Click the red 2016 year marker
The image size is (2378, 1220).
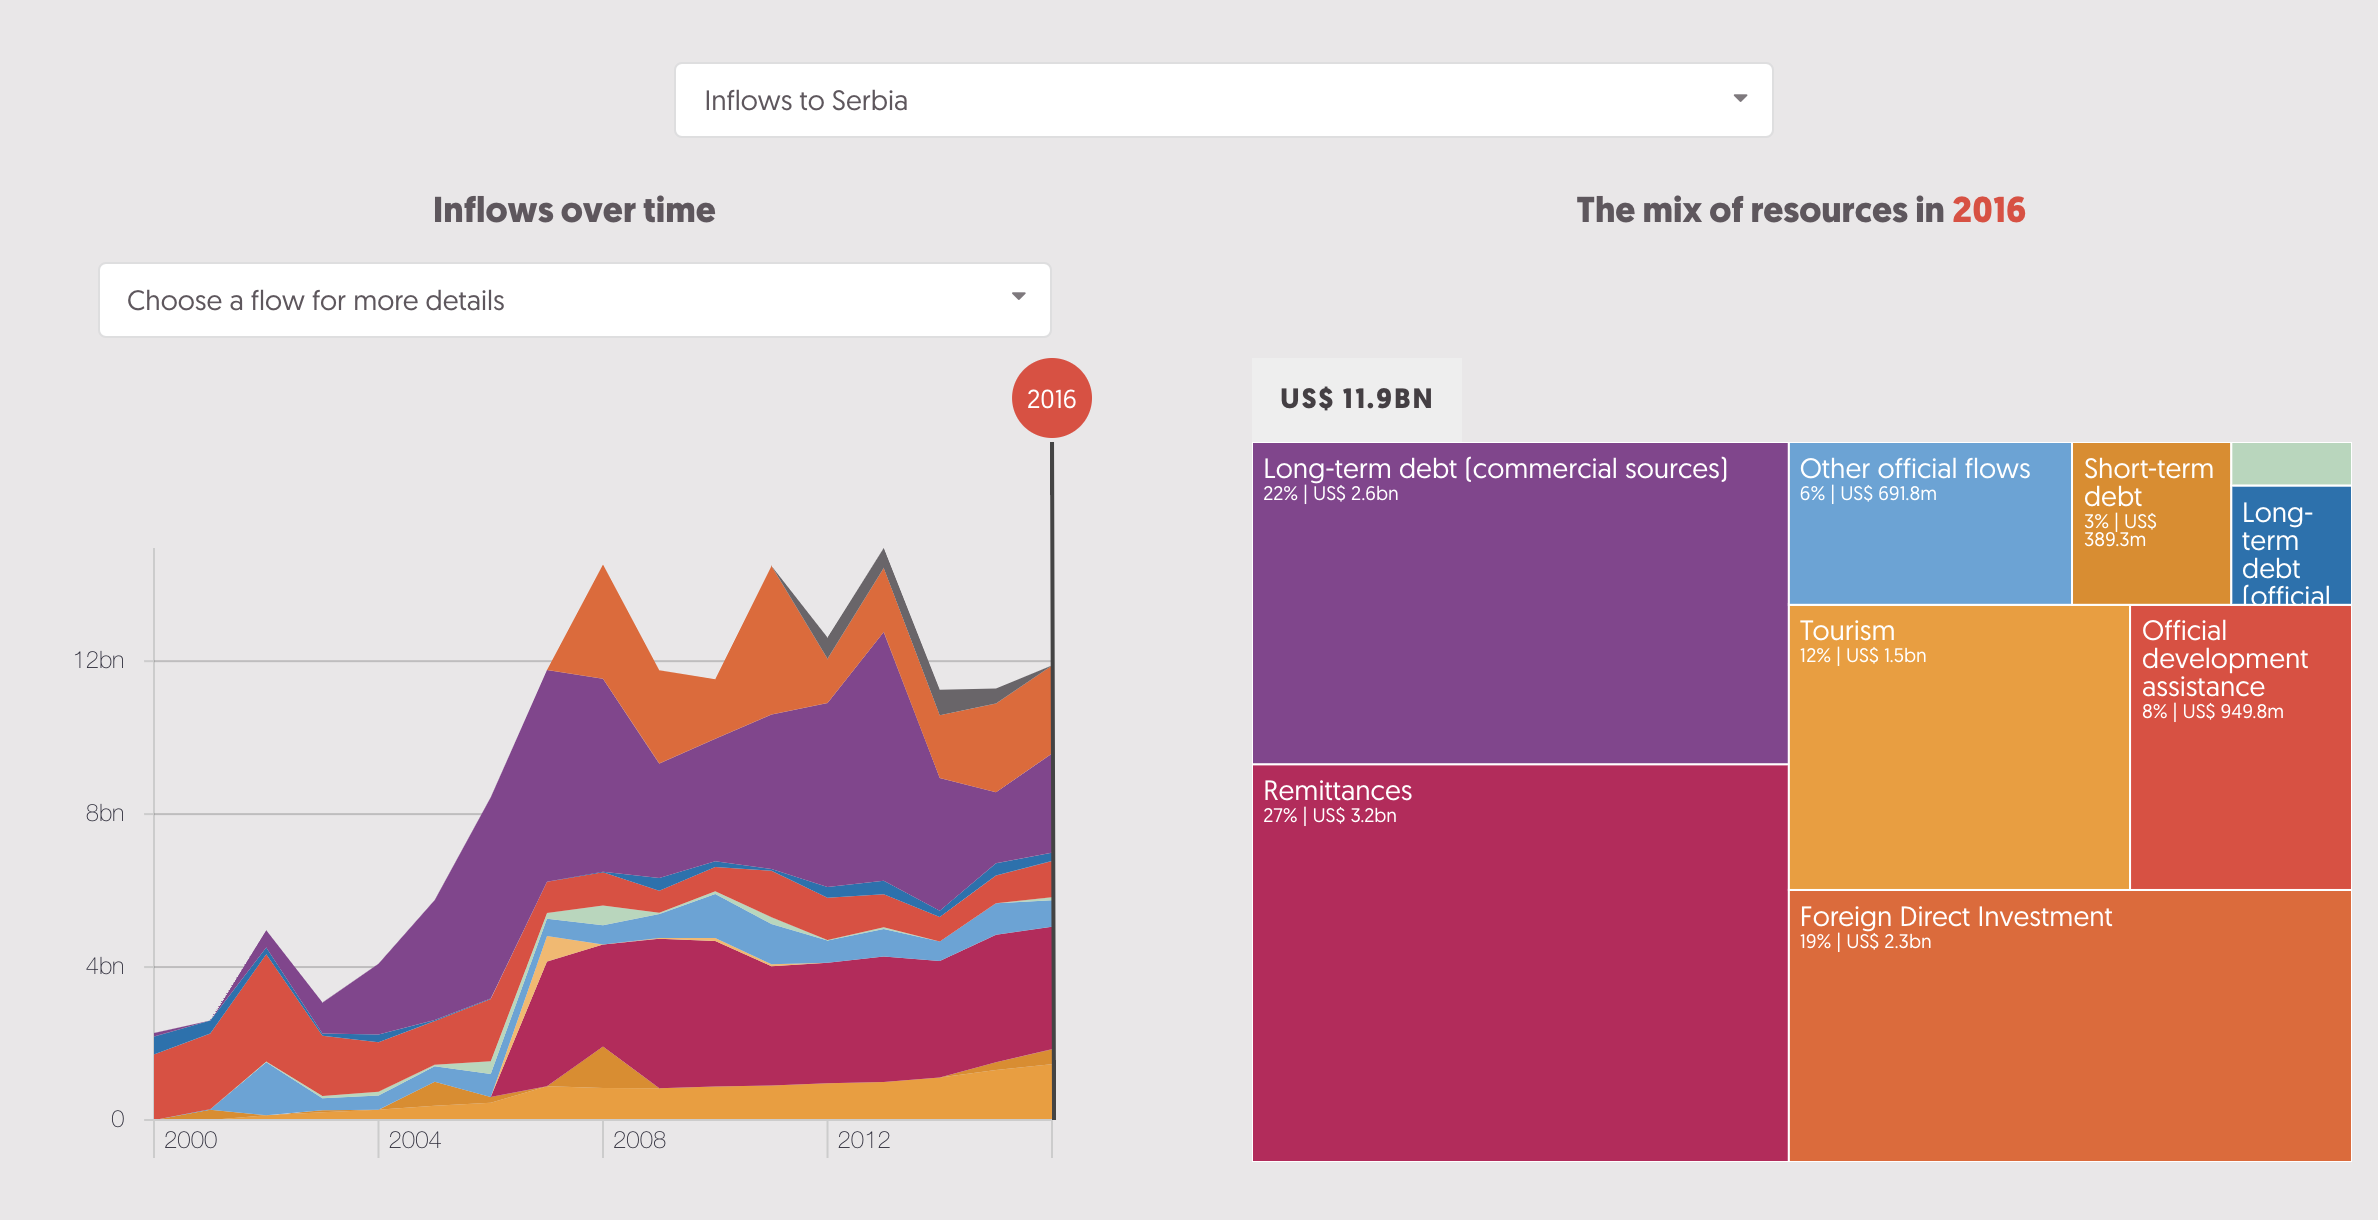pyautogui.click(x=1051, y=398)
